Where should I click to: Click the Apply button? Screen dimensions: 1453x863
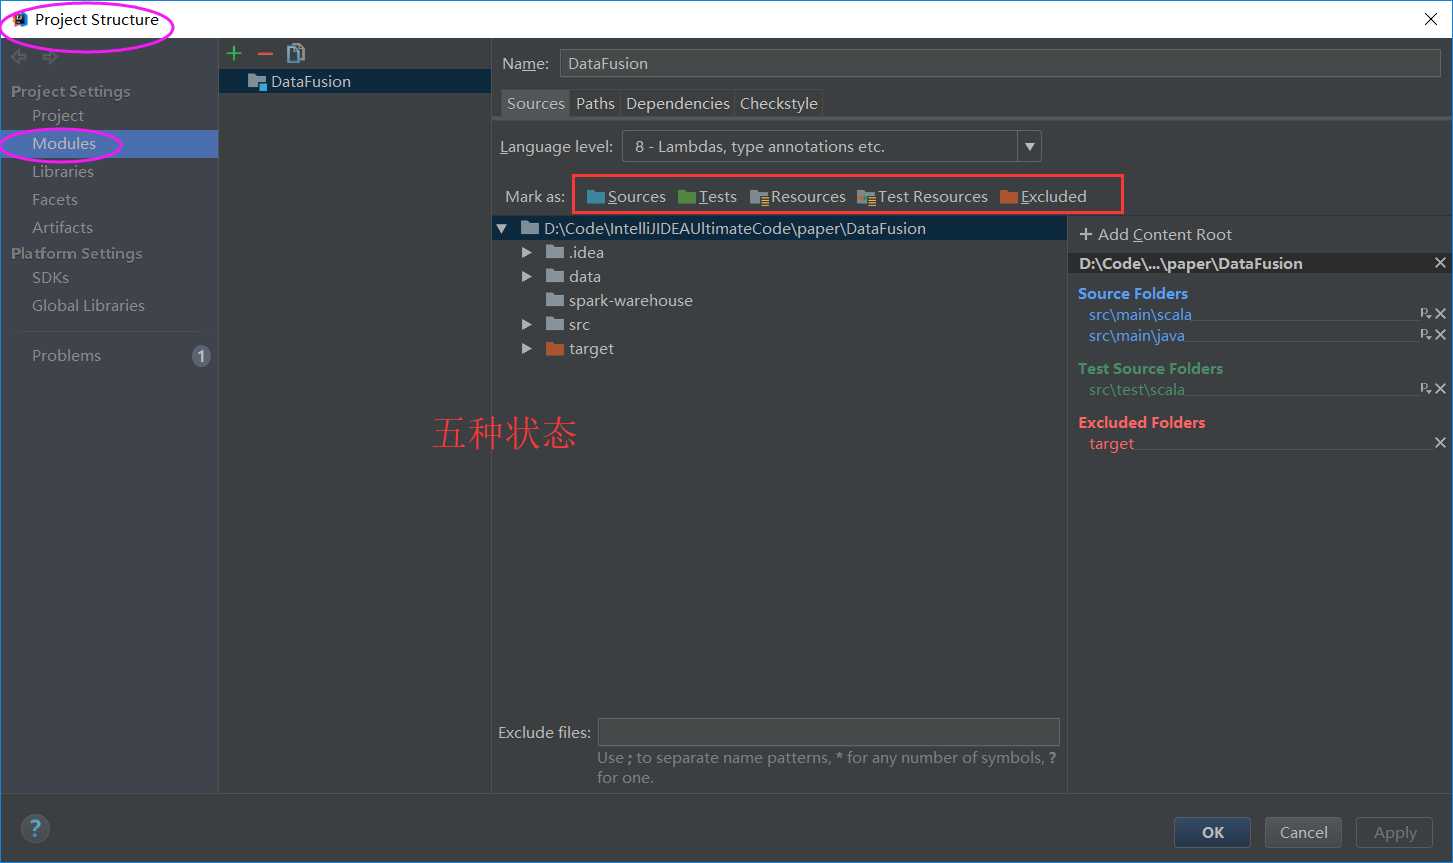point(1395,832)
